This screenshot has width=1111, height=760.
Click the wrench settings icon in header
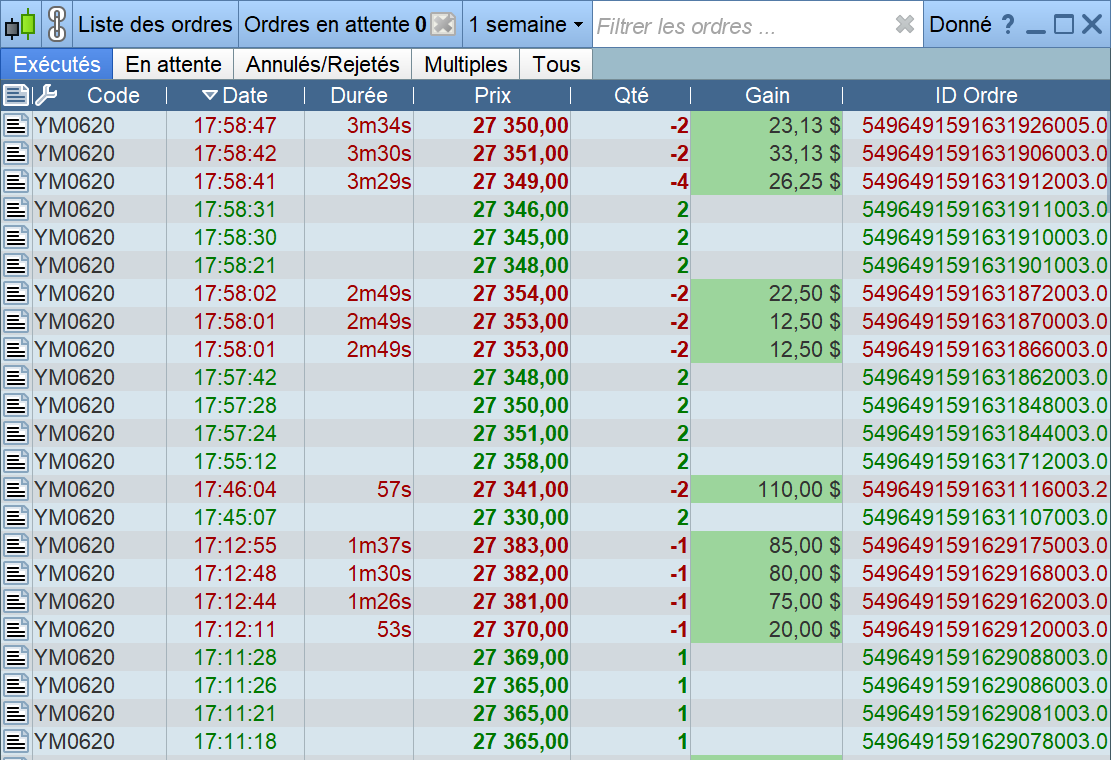[46, 96]
